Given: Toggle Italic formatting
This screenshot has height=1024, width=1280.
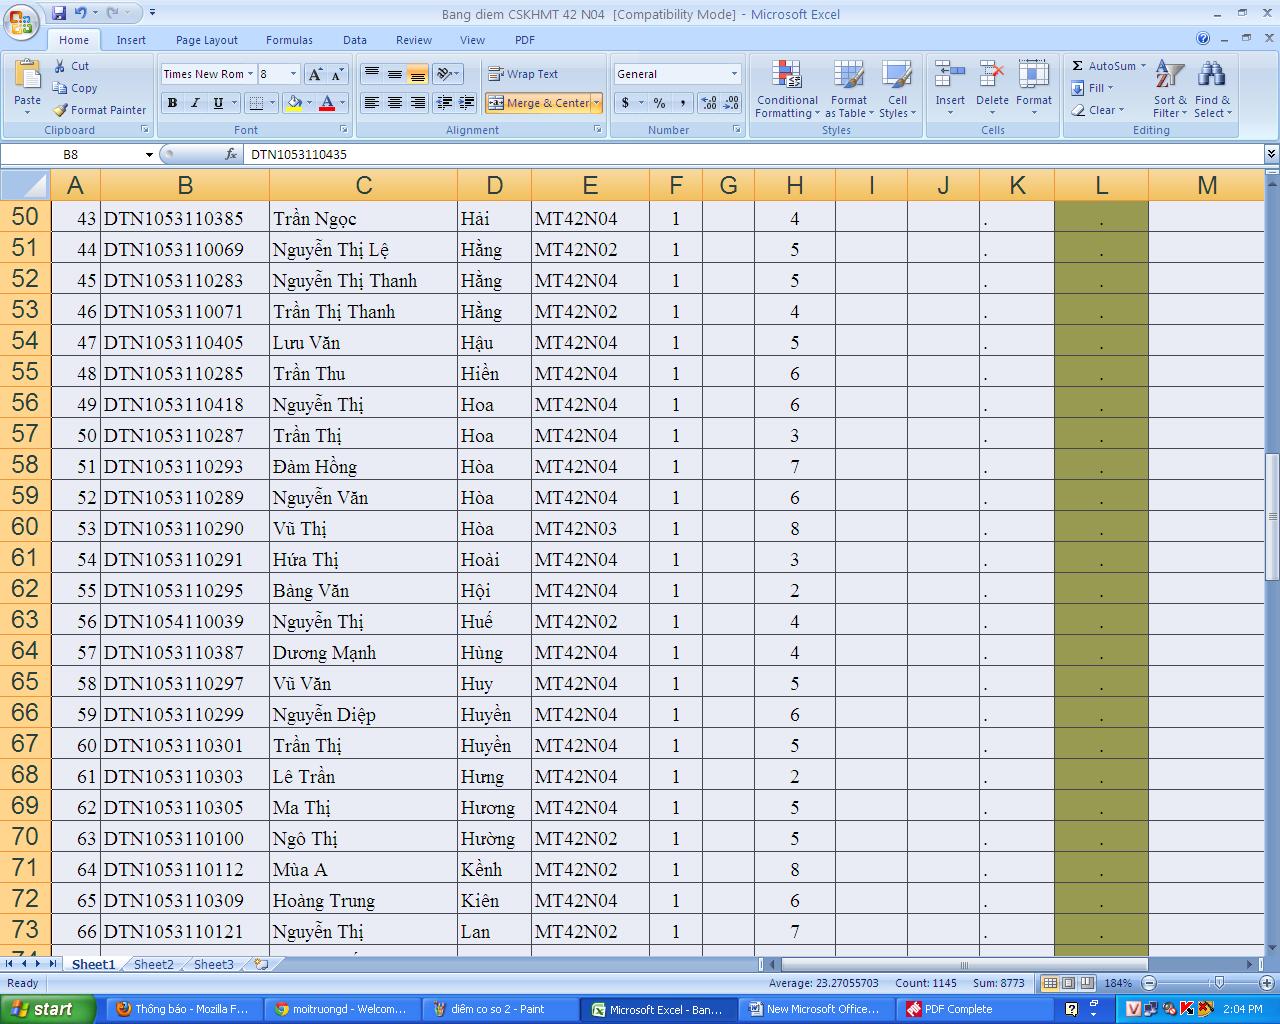Looking at the screenshot, I should 195,103.
